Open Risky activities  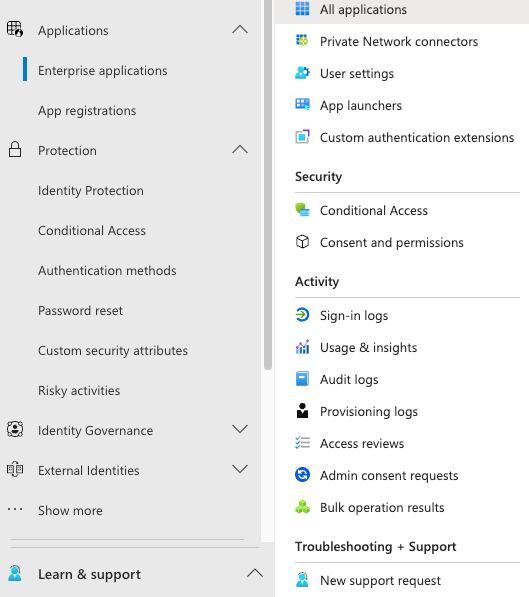[x=79, y=390]
